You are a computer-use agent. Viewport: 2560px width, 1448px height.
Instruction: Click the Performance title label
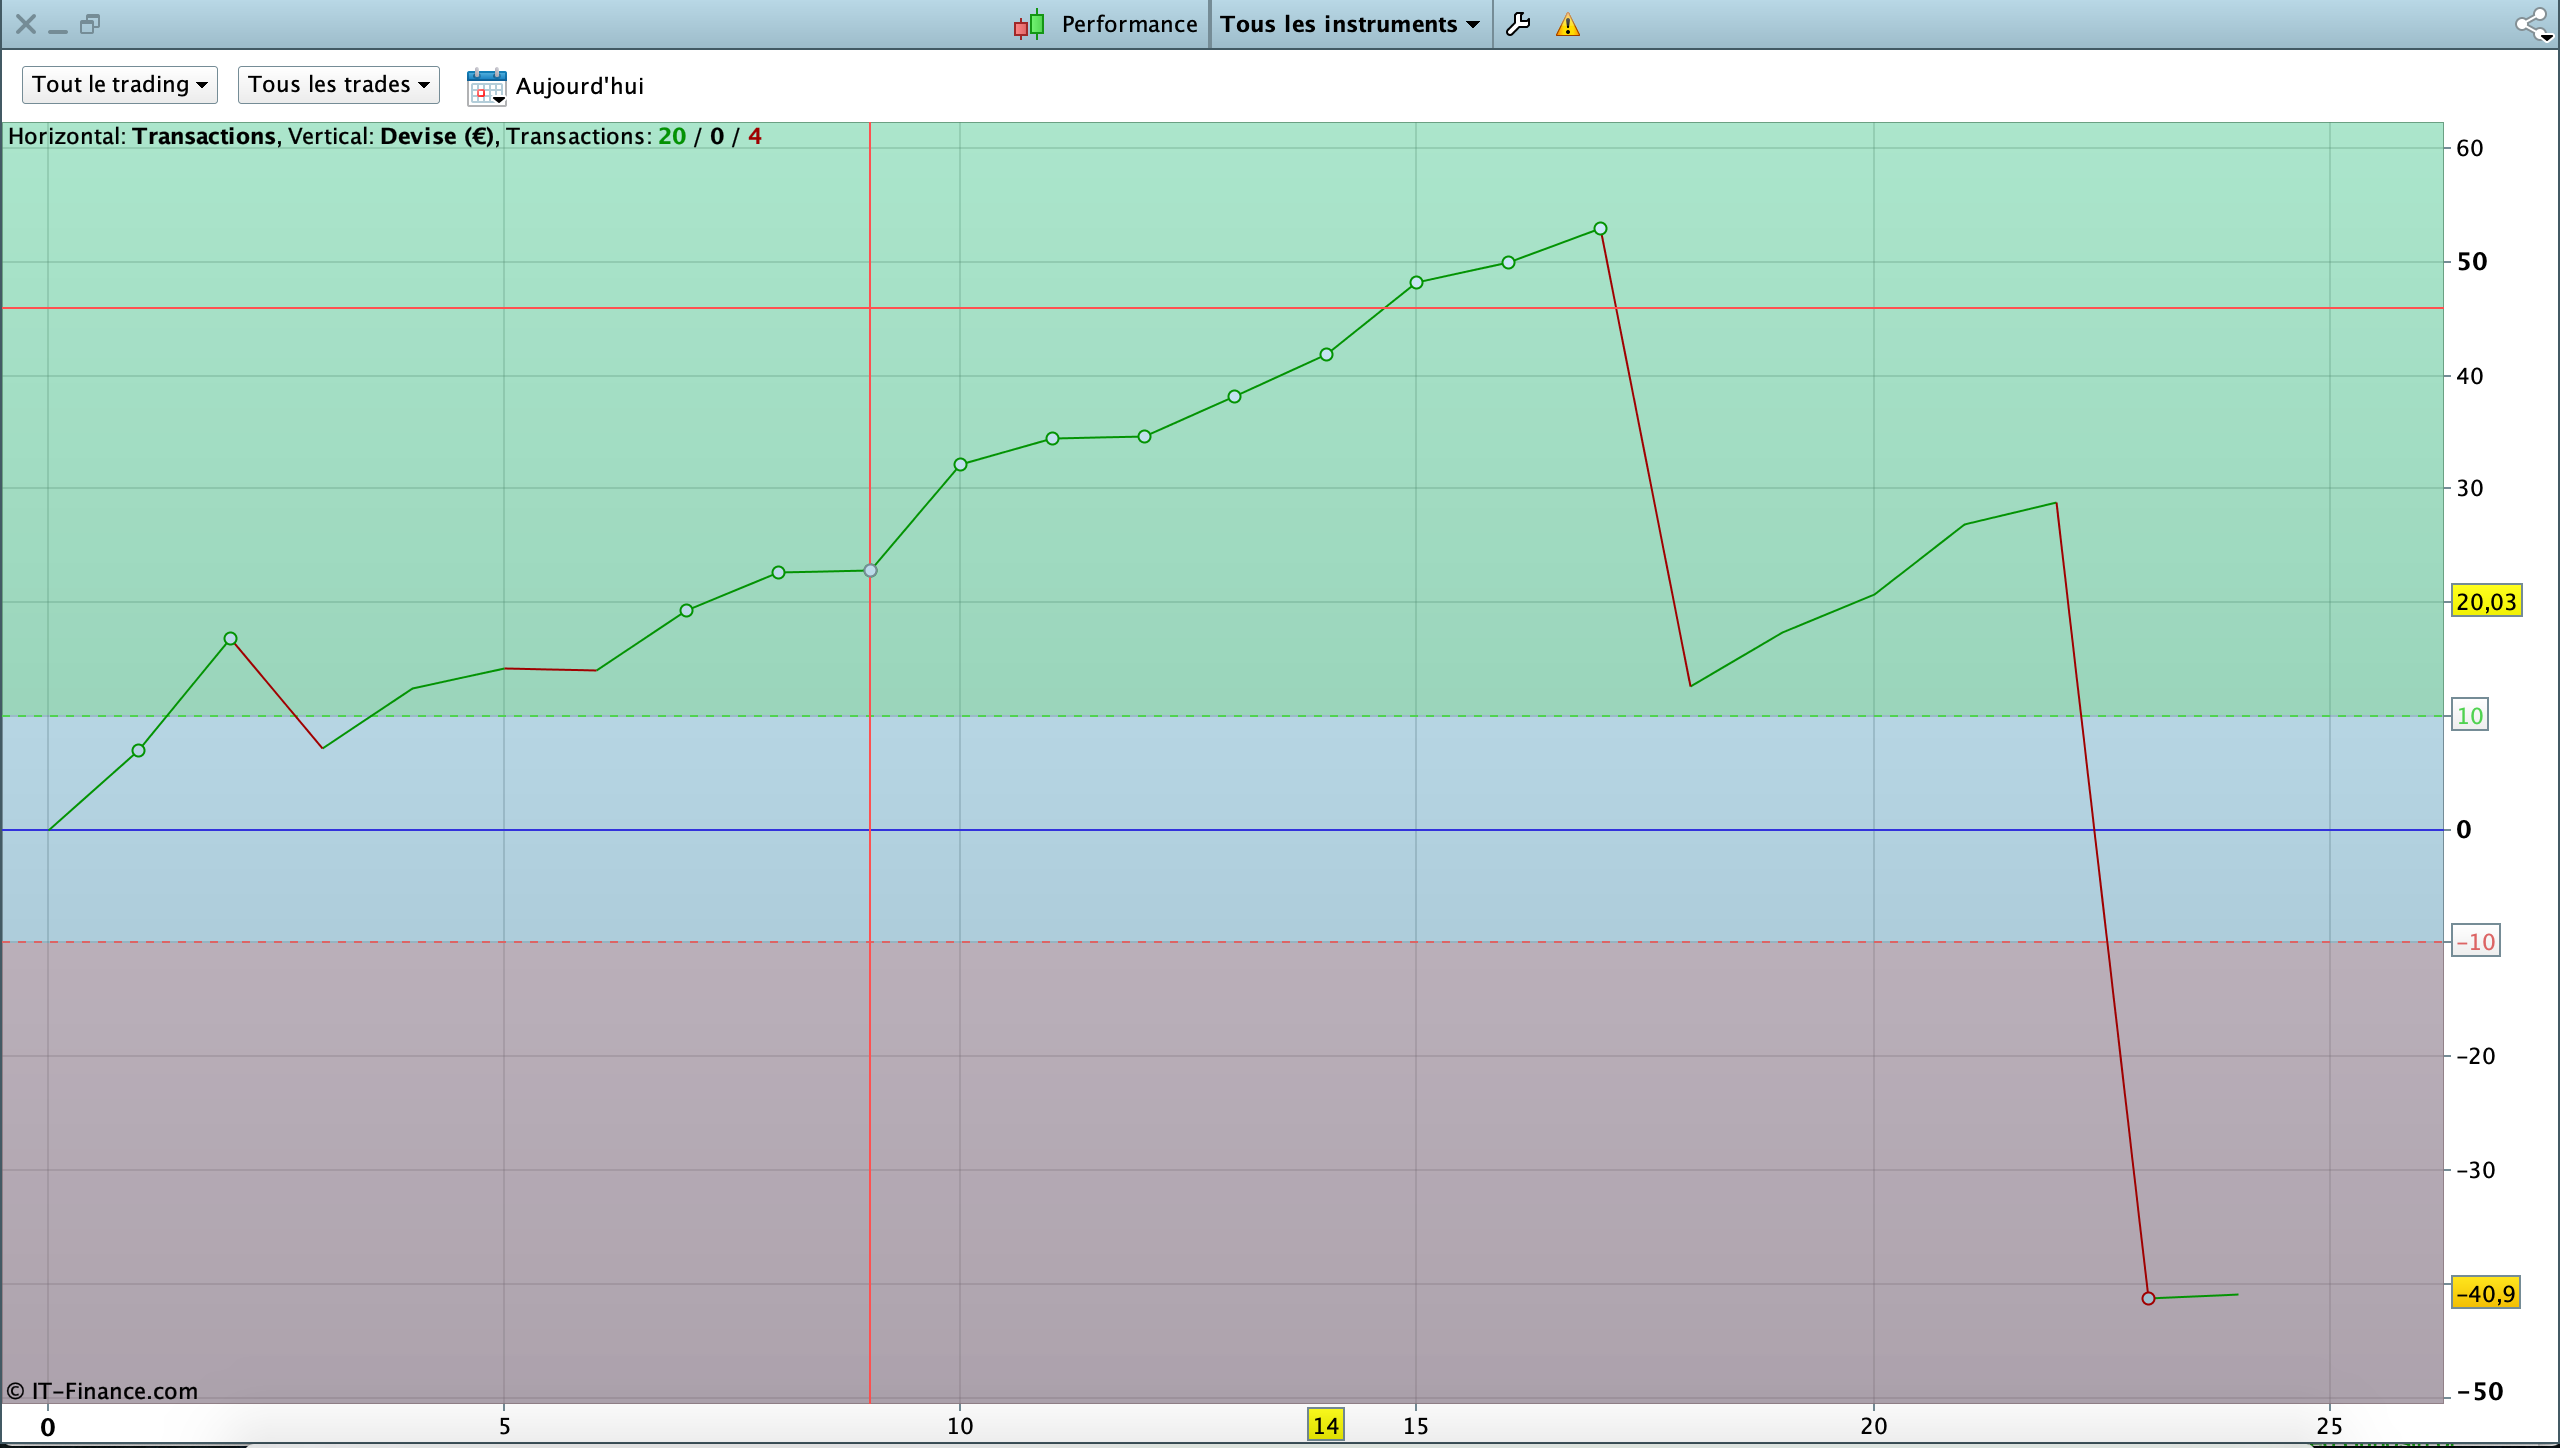point(1129,24)
